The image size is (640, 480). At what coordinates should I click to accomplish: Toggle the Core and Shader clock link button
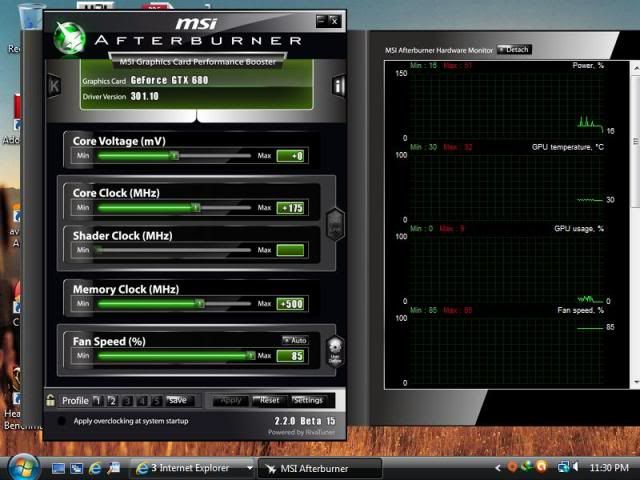pos(335,224)
